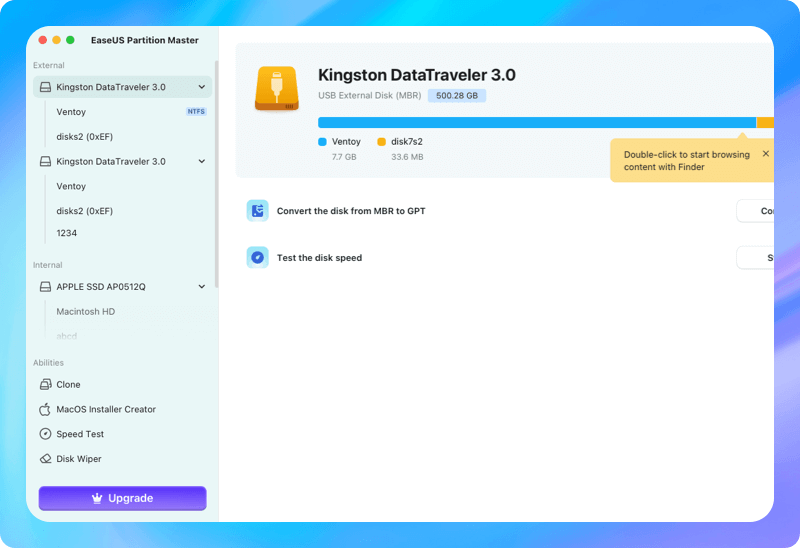Click the Convert MBR to GPT icon
Image resolution: width=800 pixels, height=548 pixels.
pos(258,211)
